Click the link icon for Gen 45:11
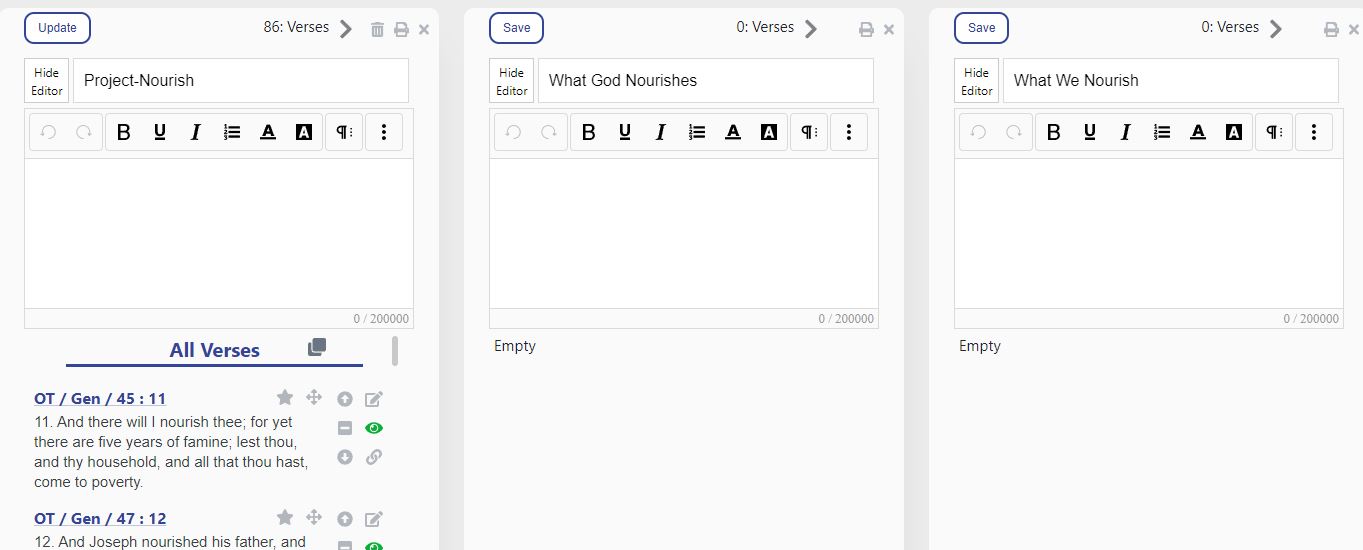The height and width of the screenshot is (550, 1363). 374,457
